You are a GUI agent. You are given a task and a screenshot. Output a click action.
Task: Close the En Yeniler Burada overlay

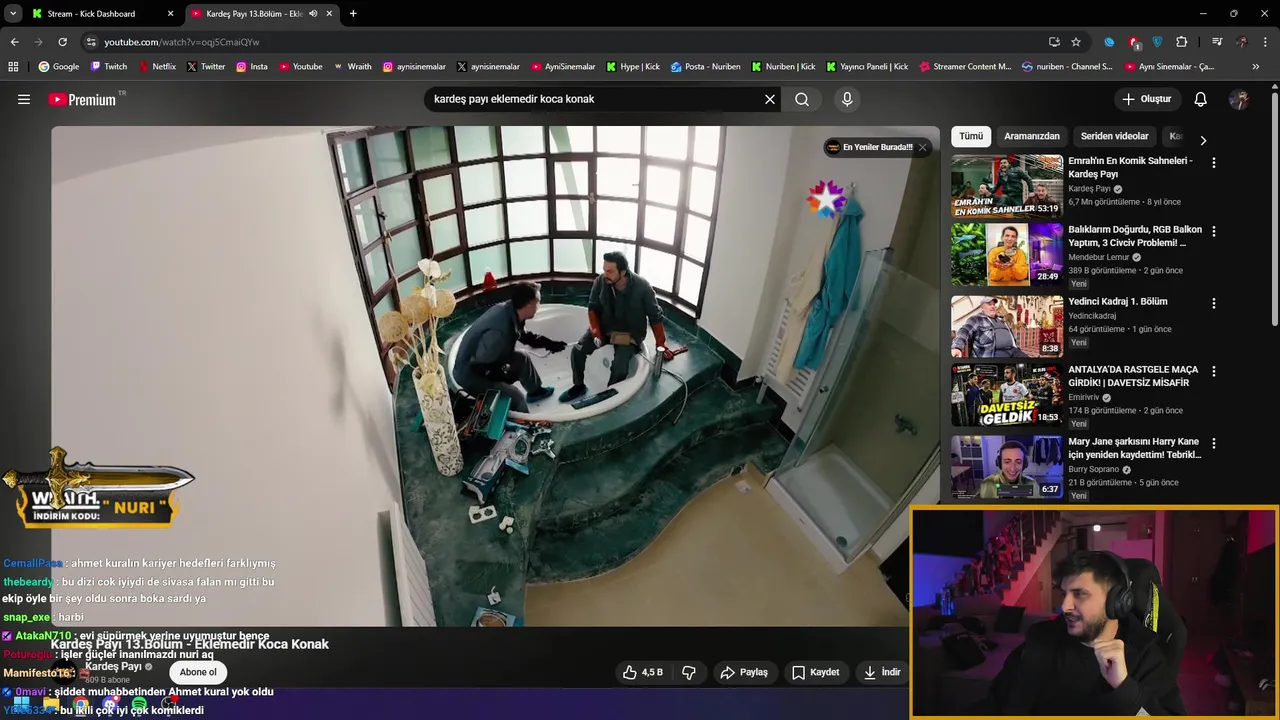coord(923,147)
